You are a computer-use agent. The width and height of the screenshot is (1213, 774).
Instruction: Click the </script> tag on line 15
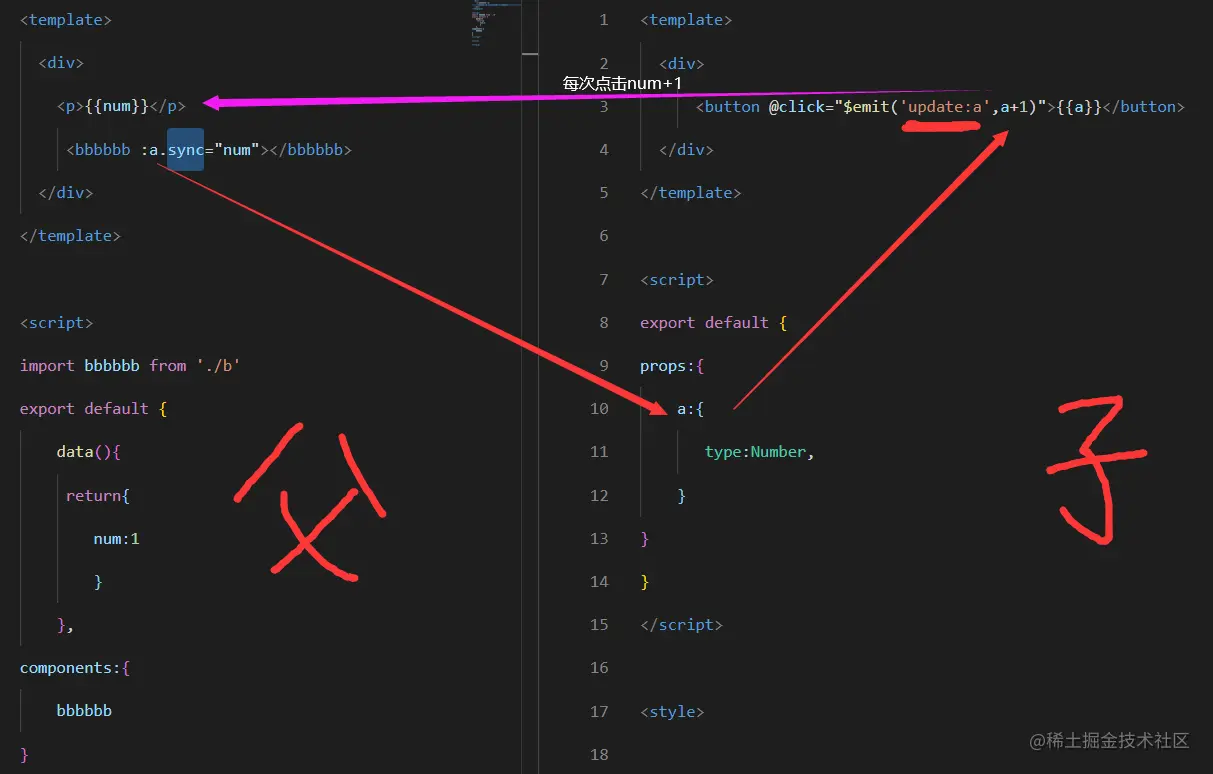(x=681, y=625)
